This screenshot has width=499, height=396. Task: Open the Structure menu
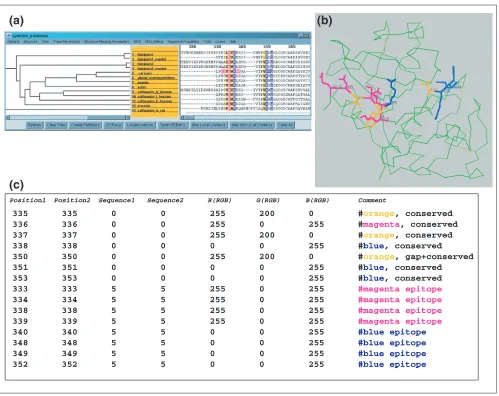pos(31,42)
